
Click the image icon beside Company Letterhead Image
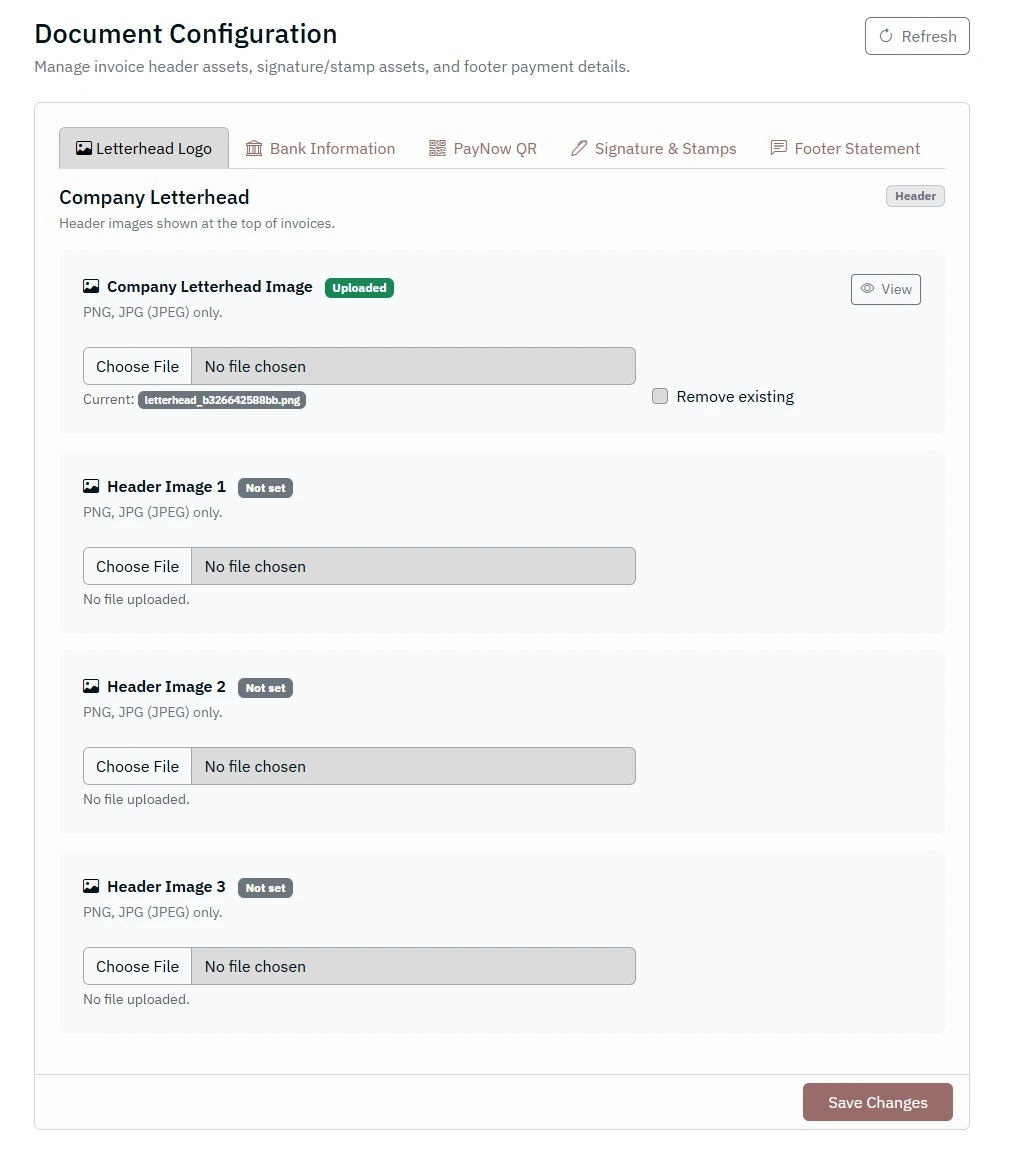tap(91, 287)
